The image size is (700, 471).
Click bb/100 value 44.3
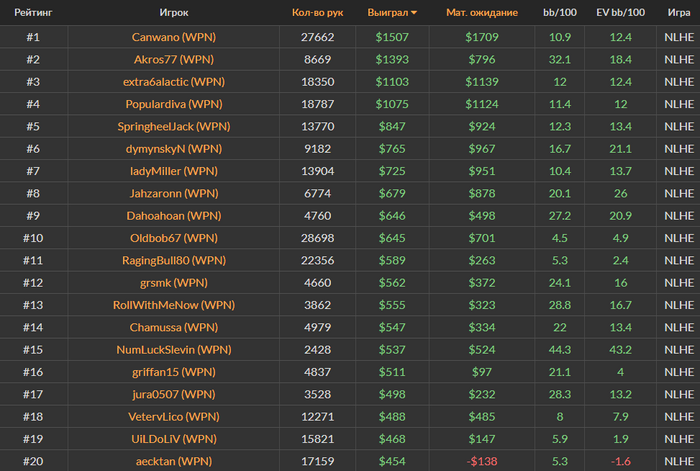559,350
